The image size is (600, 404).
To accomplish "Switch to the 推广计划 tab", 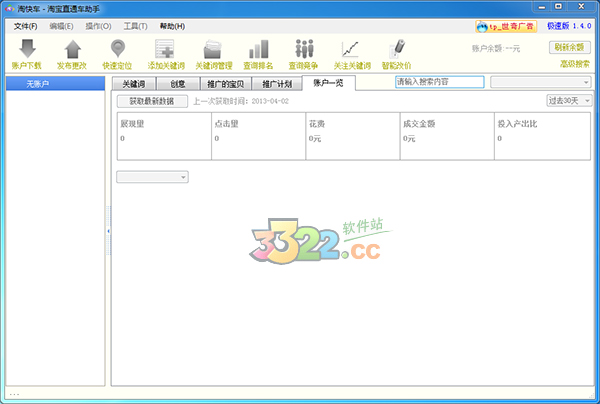I will 277,84.
